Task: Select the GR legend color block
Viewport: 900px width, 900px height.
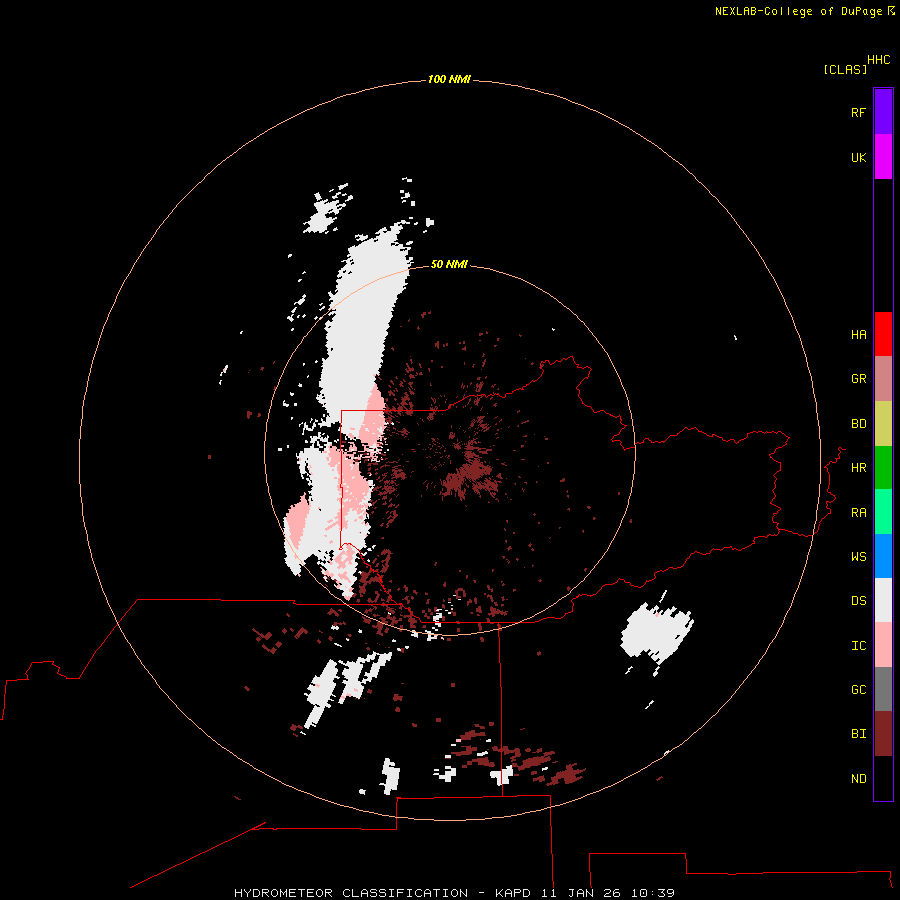Action: [x=883, y=379]
